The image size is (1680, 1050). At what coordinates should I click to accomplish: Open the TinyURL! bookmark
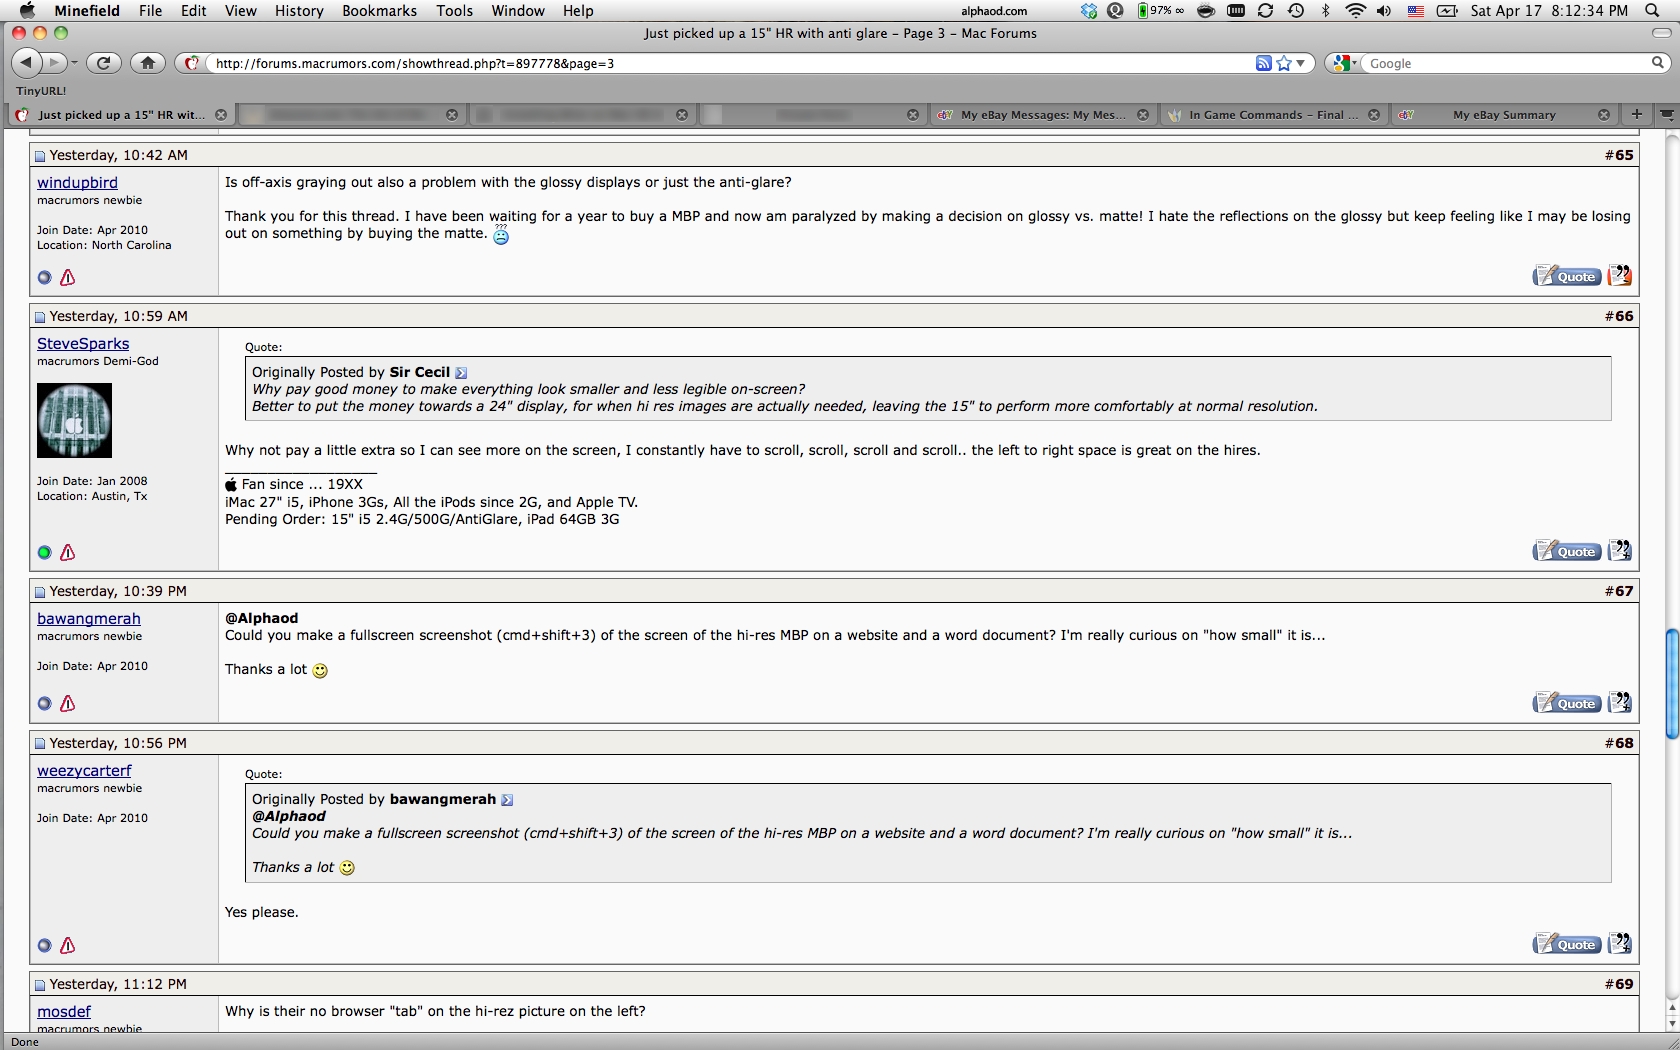pos(41,91)
